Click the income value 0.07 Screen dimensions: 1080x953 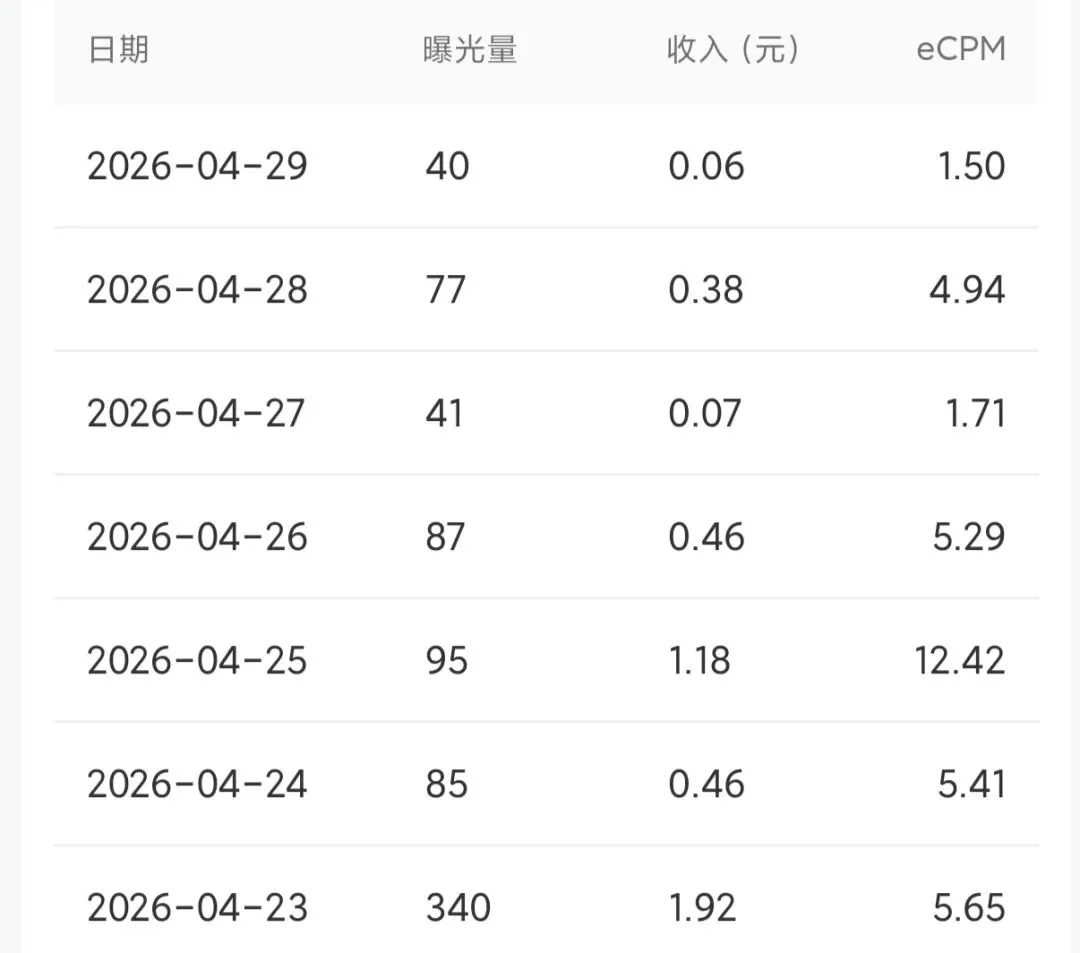click(x=705, y=413)
